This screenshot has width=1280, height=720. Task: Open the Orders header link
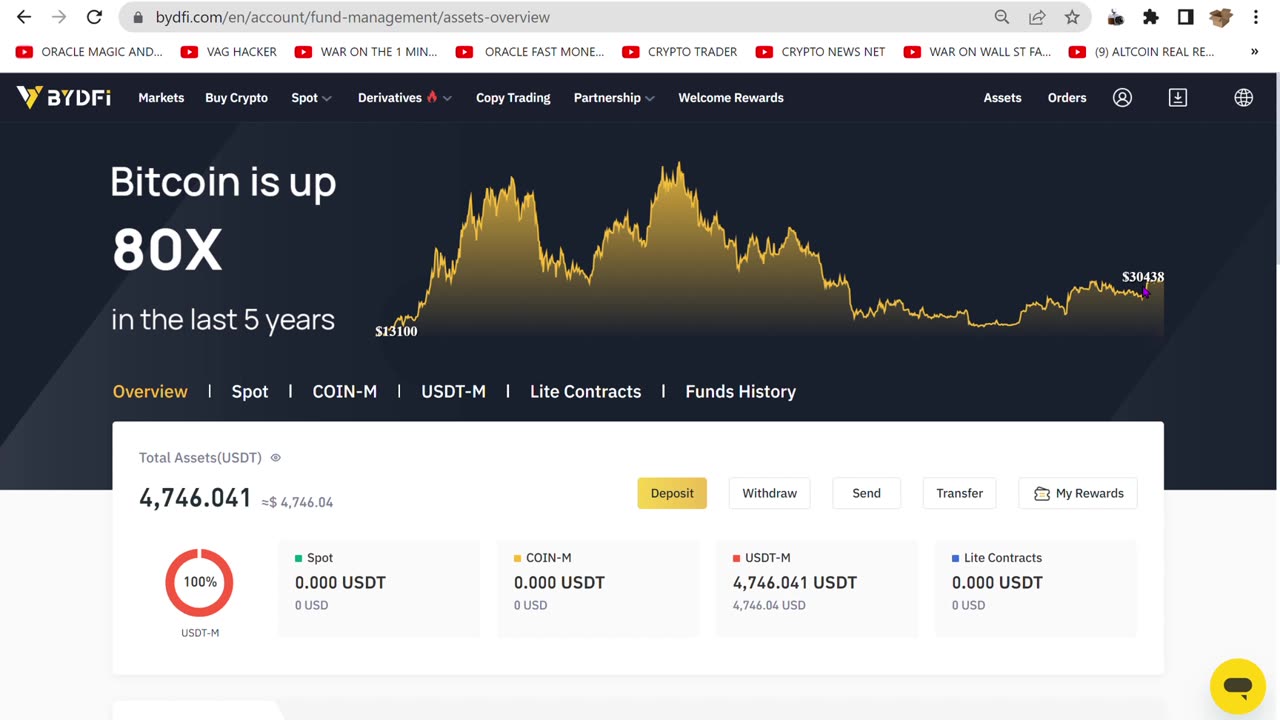(x=1067, y=98)
